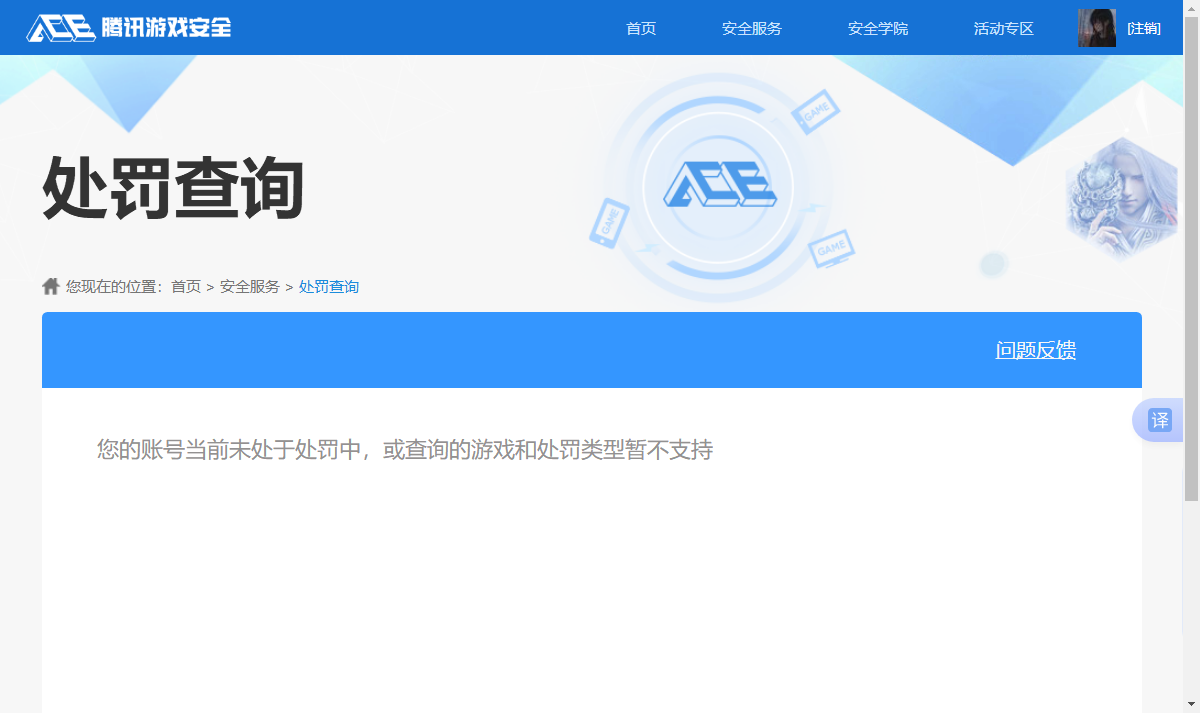Open the 首页 navigation menu item
Screen dimensions: 1200x713
click(x=641, y=29)
